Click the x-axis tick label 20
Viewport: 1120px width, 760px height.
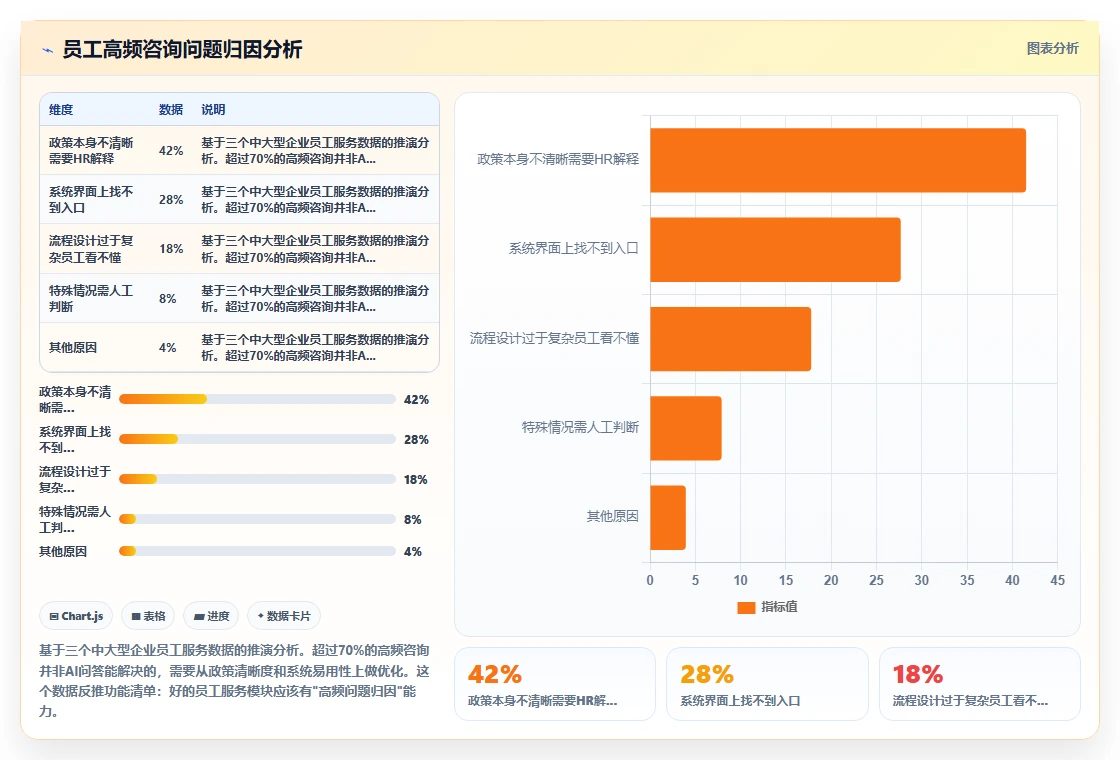click(831, 580)
